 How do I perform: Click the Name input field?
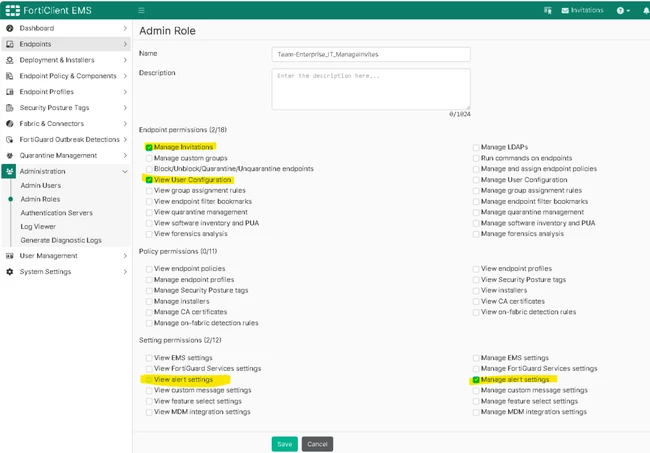[371, 54]
